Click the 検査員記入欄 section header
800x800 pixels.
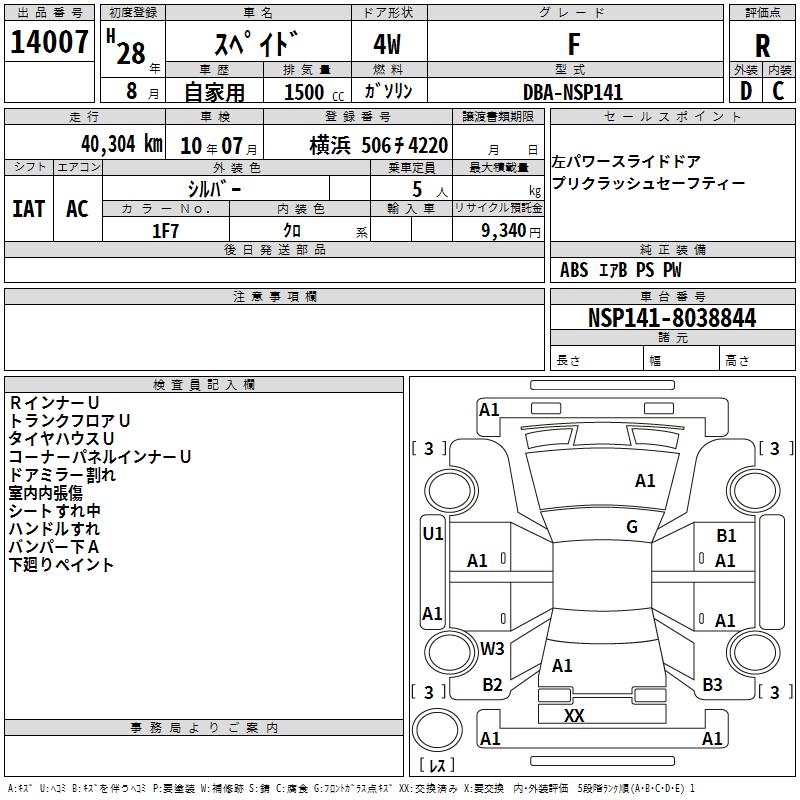coord(204,385)
